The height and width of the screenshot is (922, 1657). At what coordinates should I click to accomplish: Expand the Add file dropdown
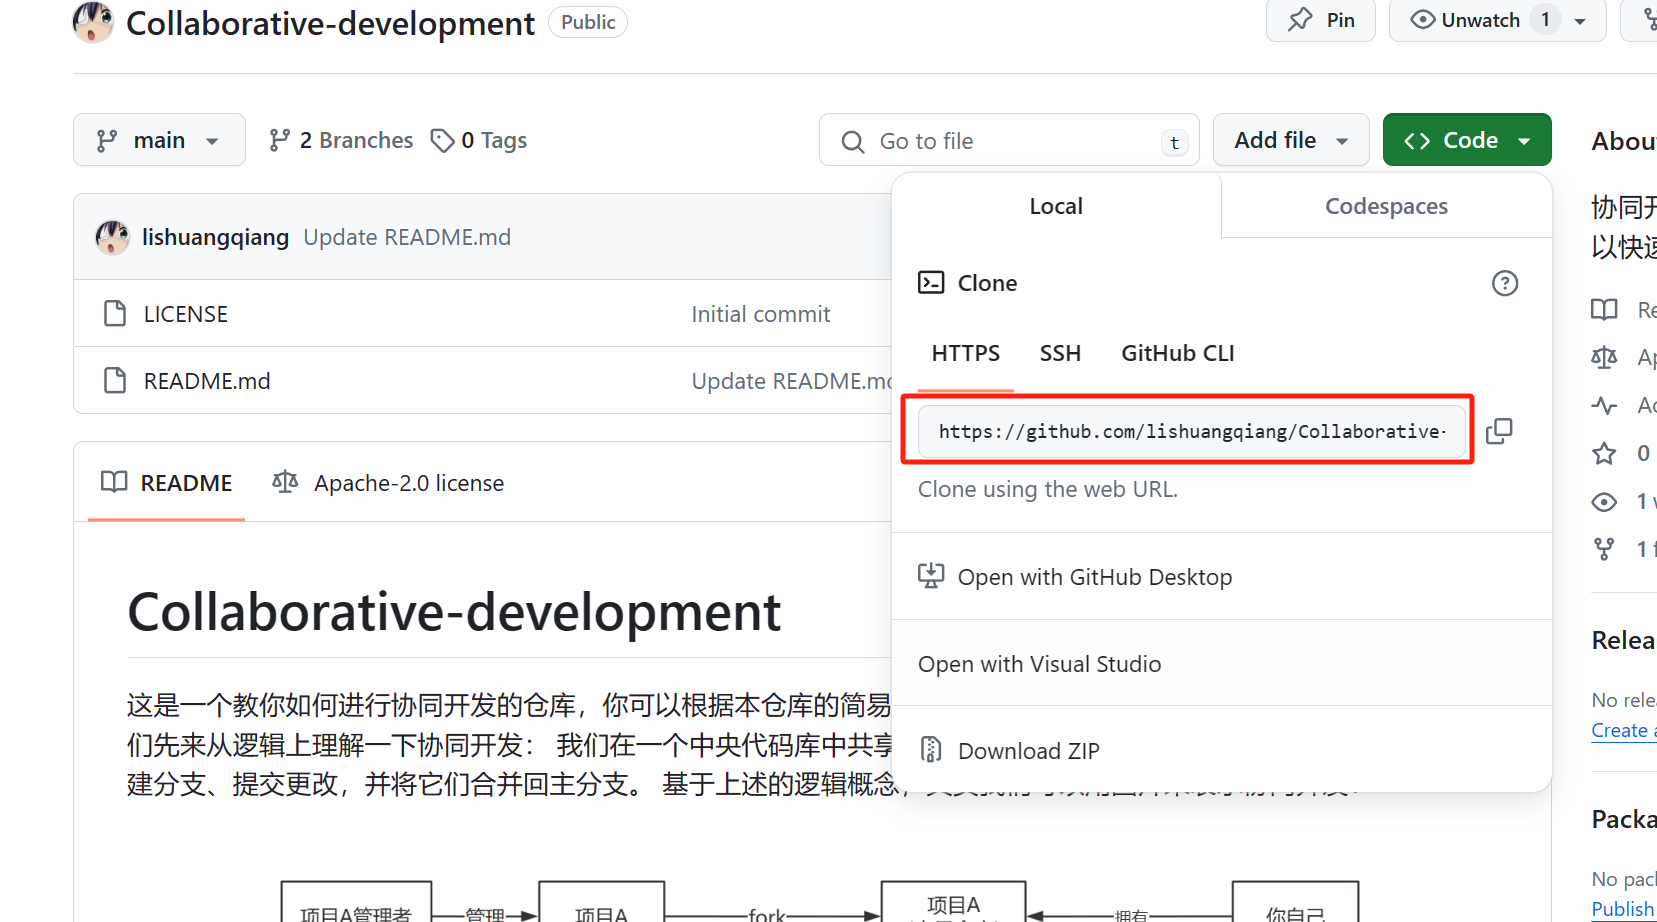[1290, 140]
